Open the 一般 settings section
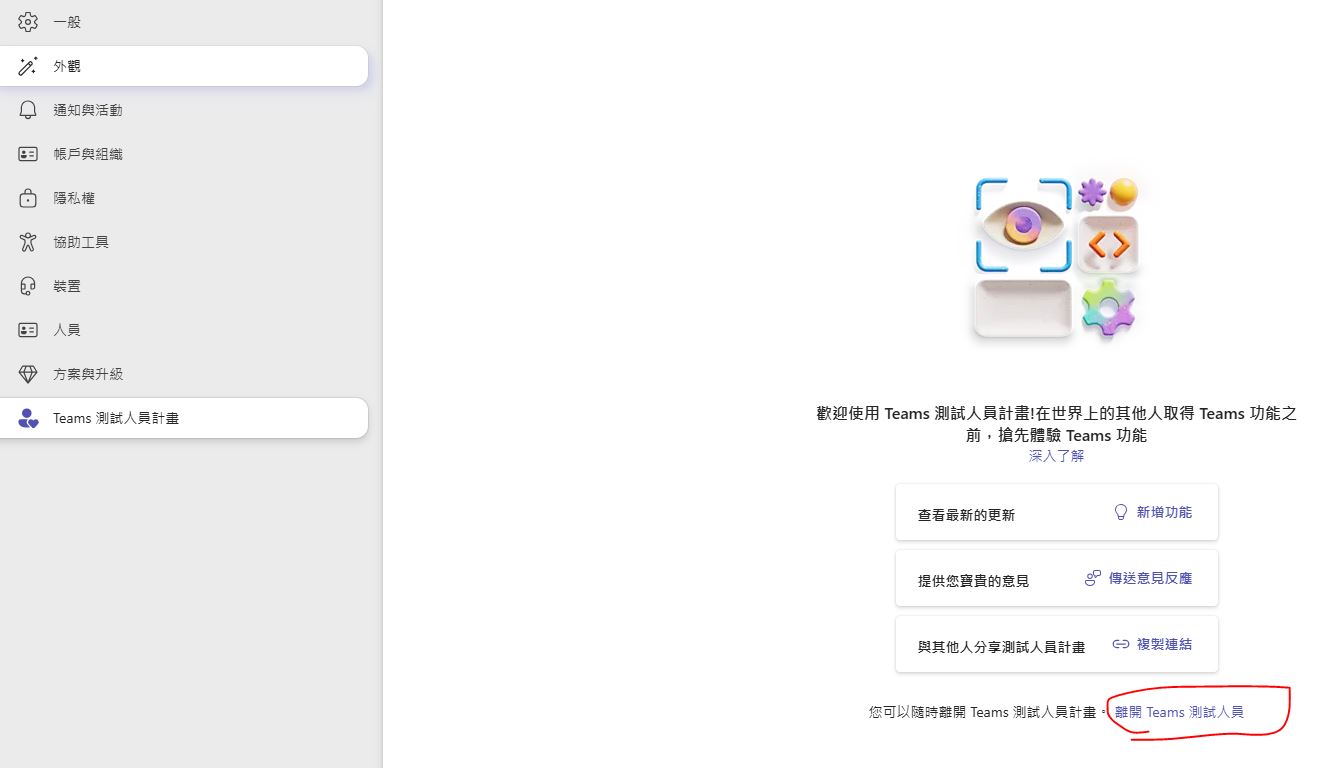Viewport: 1344px width, 768px height. point(67,22)
